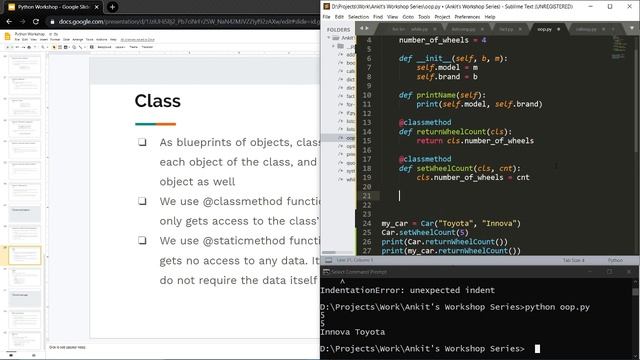Image resolution: width=640 pixels, height=360 pixels.
Task: Switch to the oop.py tab
Action: coord(544,29)
